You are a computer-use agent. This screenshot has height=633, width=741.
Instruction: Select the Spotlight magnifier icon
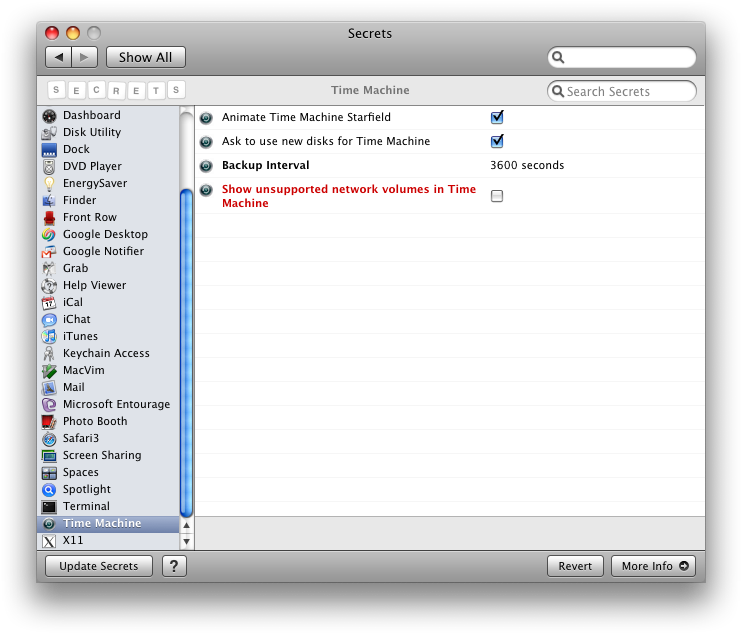coord(49,490)
